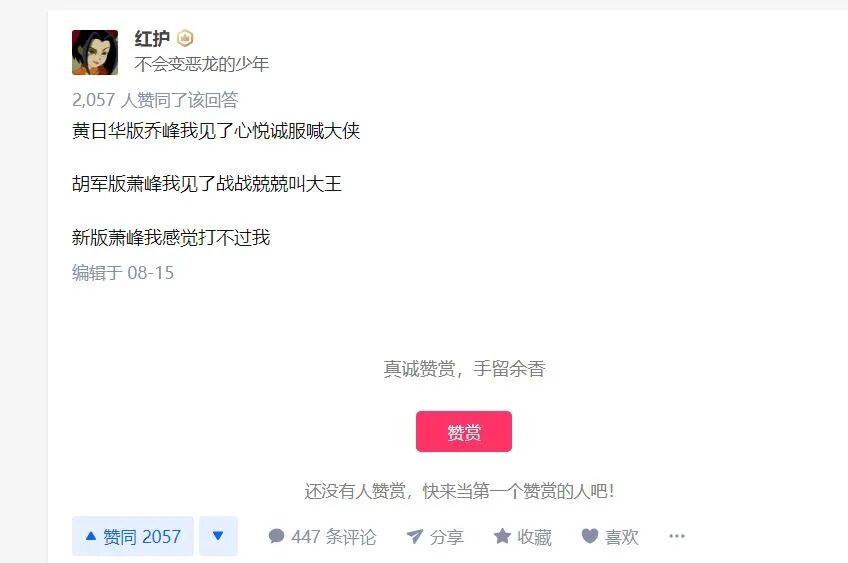Click the upvote triangle icon in 赞同
This screenshot has height=563, width=848.
coord(91,536)
